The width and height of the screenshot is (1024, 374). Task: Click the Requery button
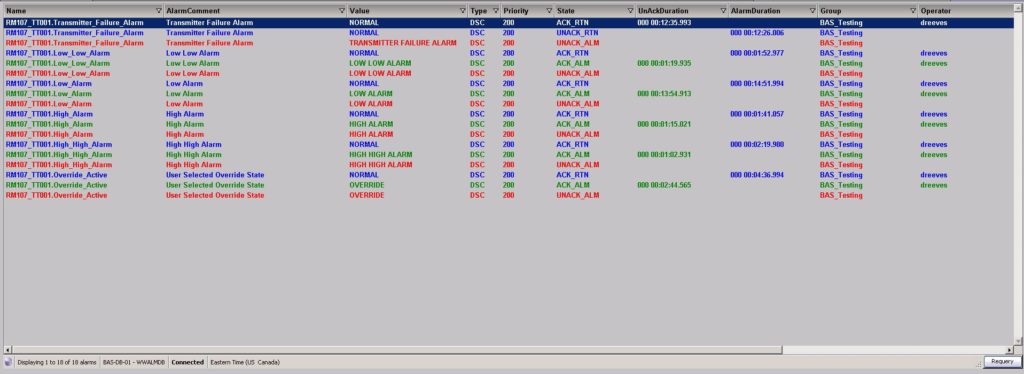click(x=1002, y=362)
